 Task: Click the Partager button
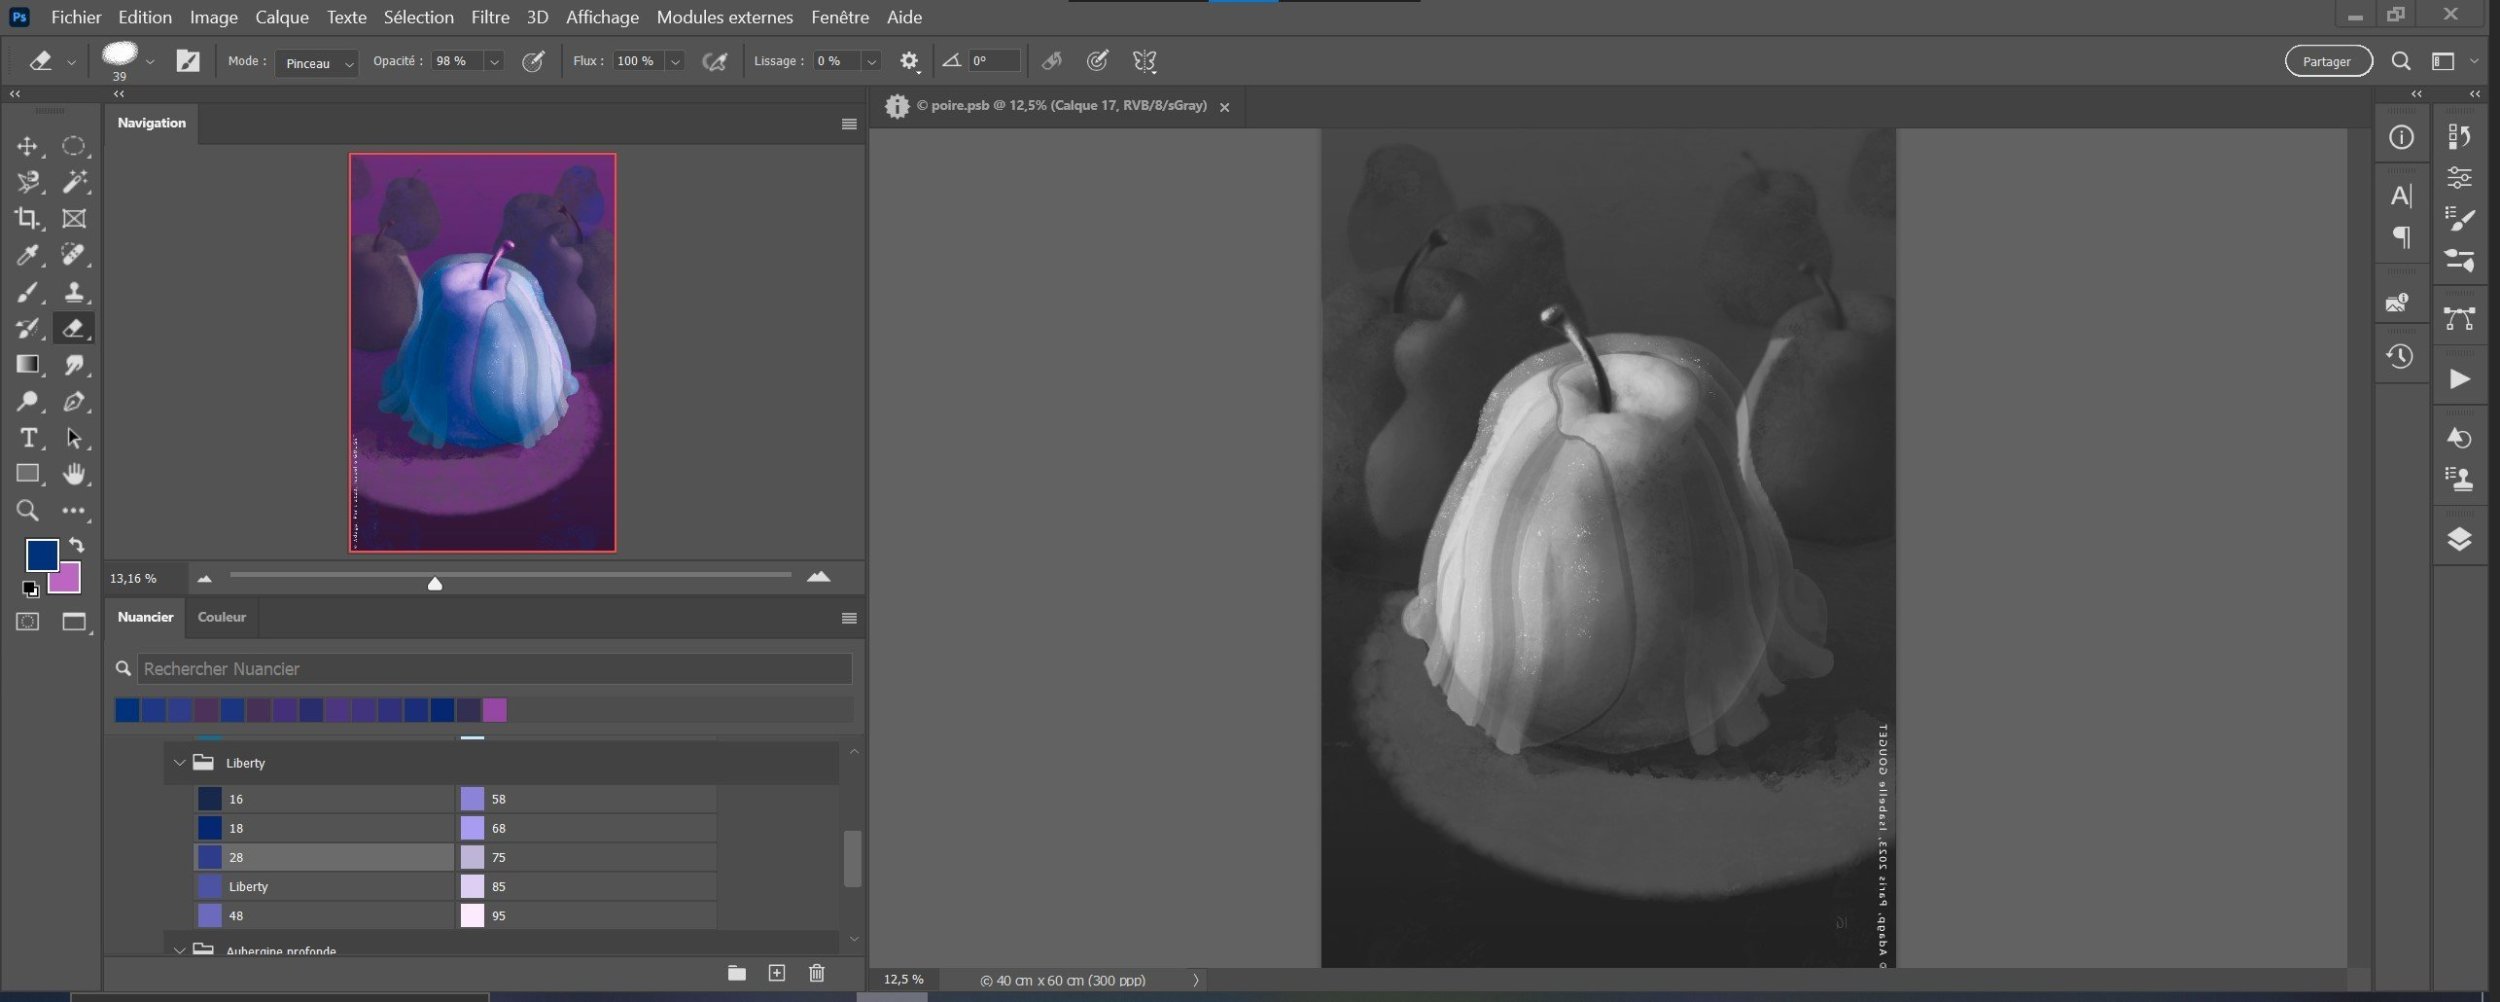pyautogui.click(x=2327, y=62)
